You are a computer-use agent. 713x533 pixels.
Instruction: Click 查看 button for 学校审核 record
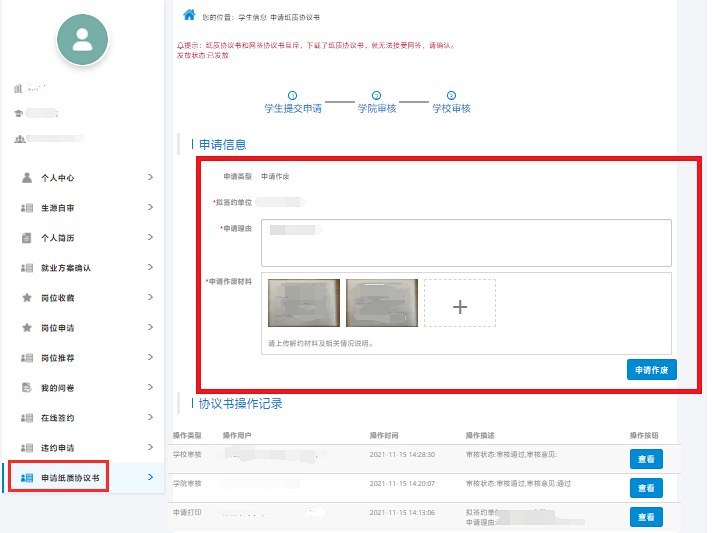[645, 459]
